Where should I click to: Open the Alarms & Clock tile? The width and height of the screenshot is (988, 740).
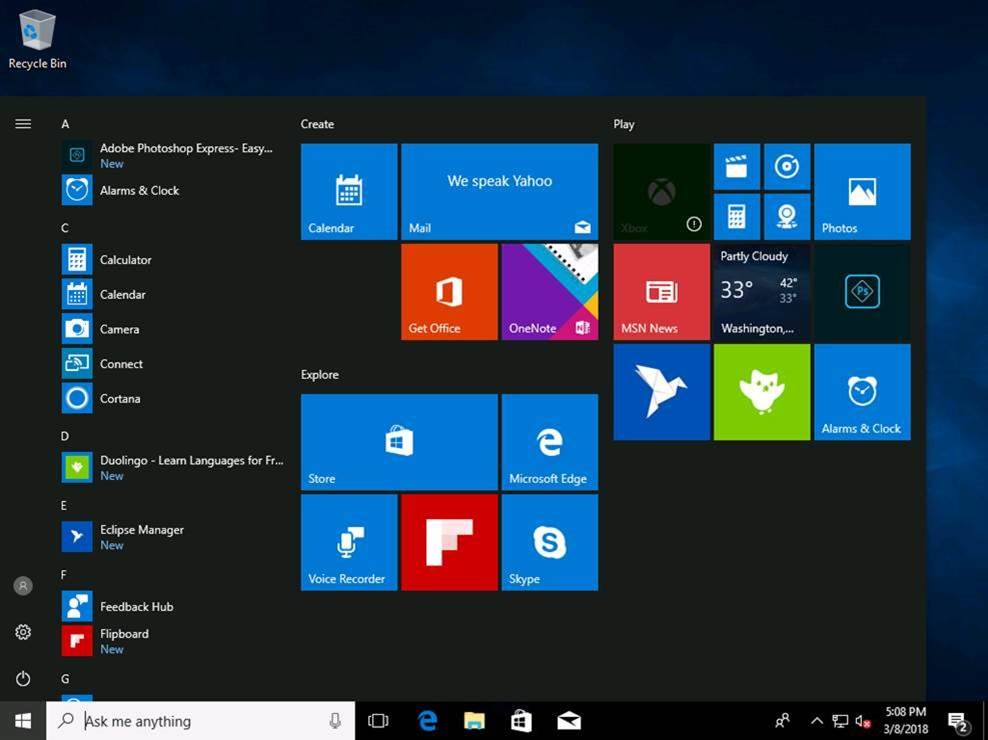[x=862, y=392]
